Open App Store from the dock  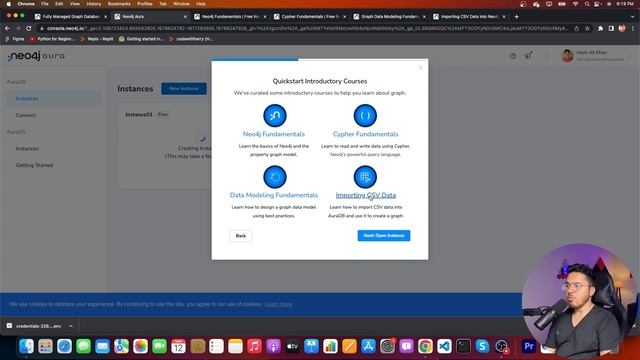(x=368, y=346)
